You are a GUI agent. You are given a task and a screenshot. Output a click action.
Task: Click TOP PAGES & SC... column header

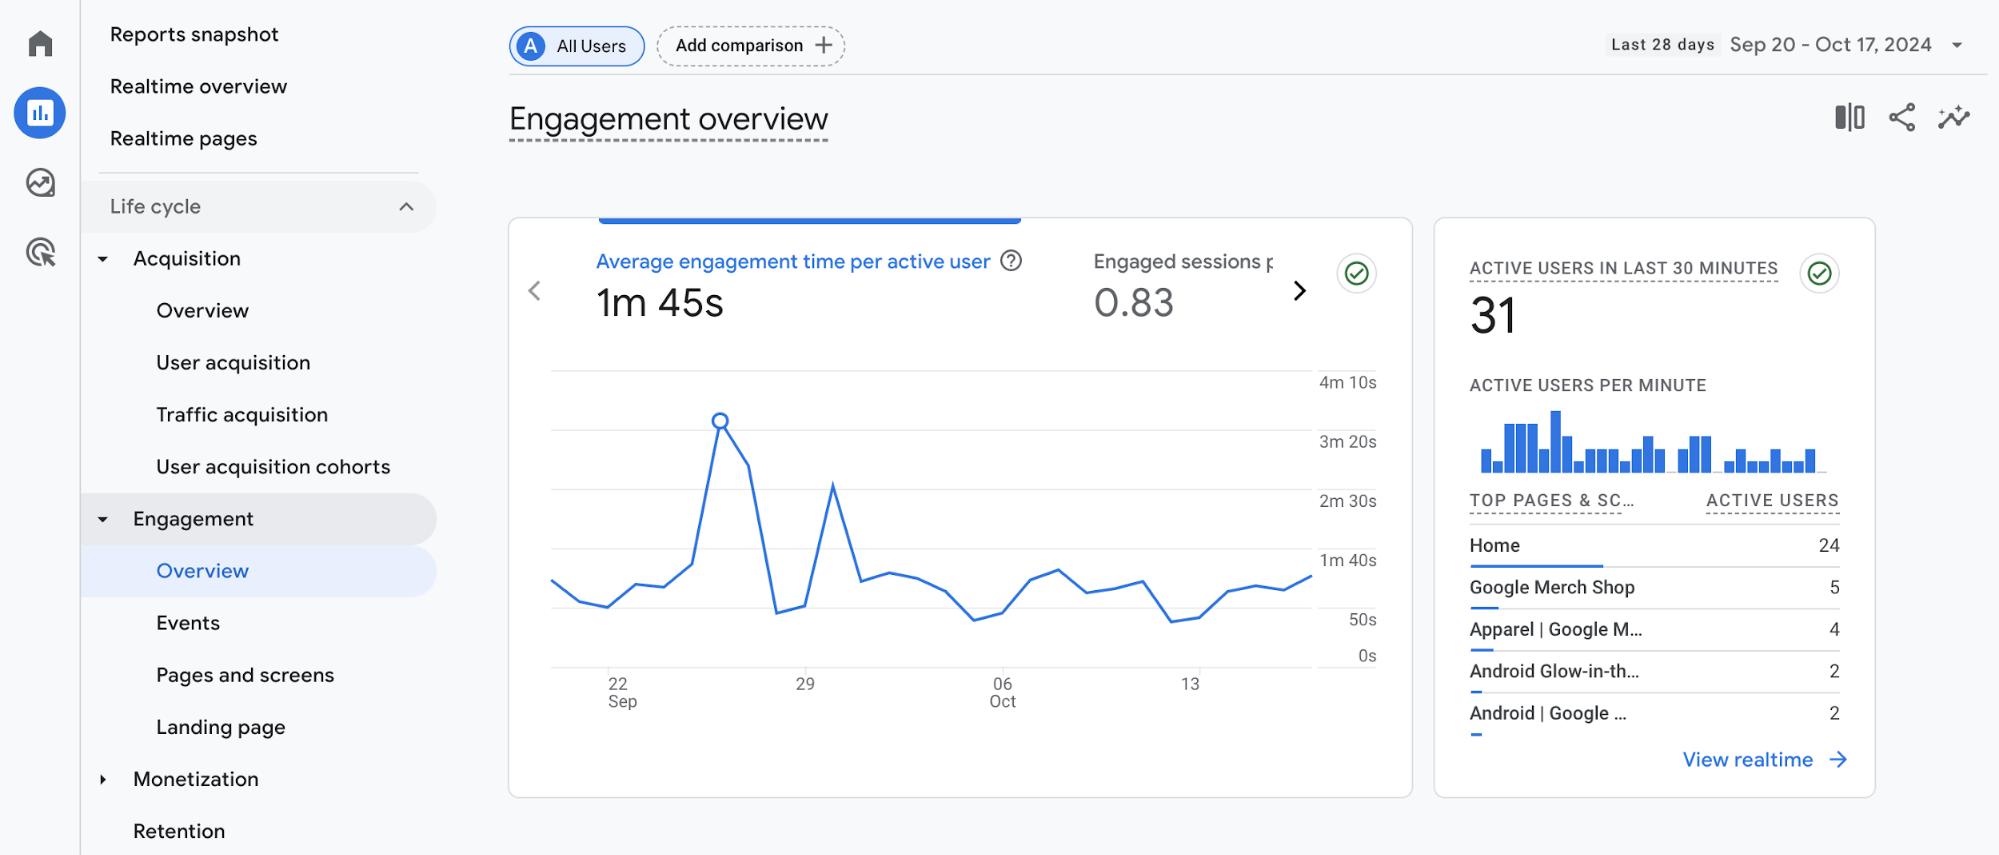[x=1551, y=501]
